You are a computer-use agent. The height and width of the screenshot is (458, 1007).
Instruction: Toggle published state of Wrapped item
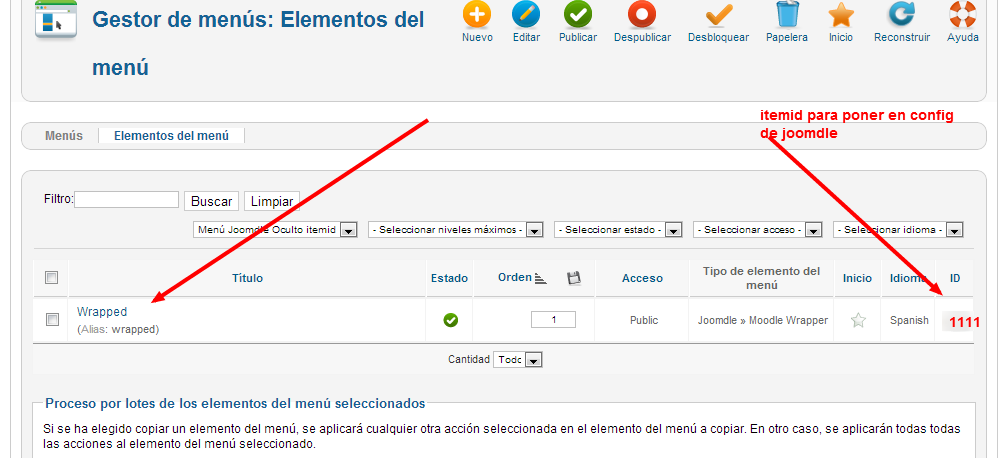click(x=450, y=320)
